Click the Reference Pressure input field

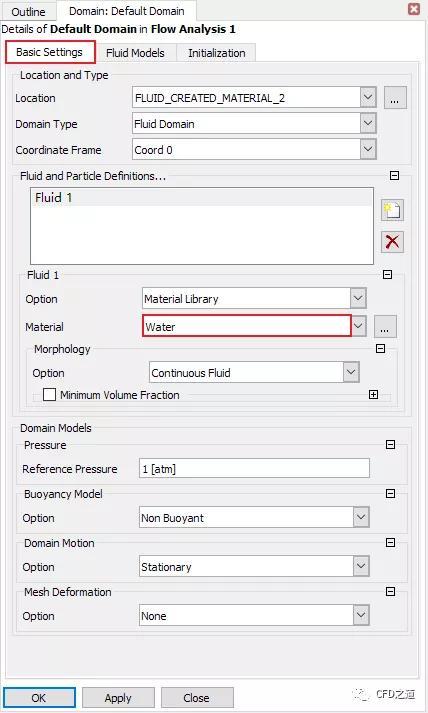point(254,468)
